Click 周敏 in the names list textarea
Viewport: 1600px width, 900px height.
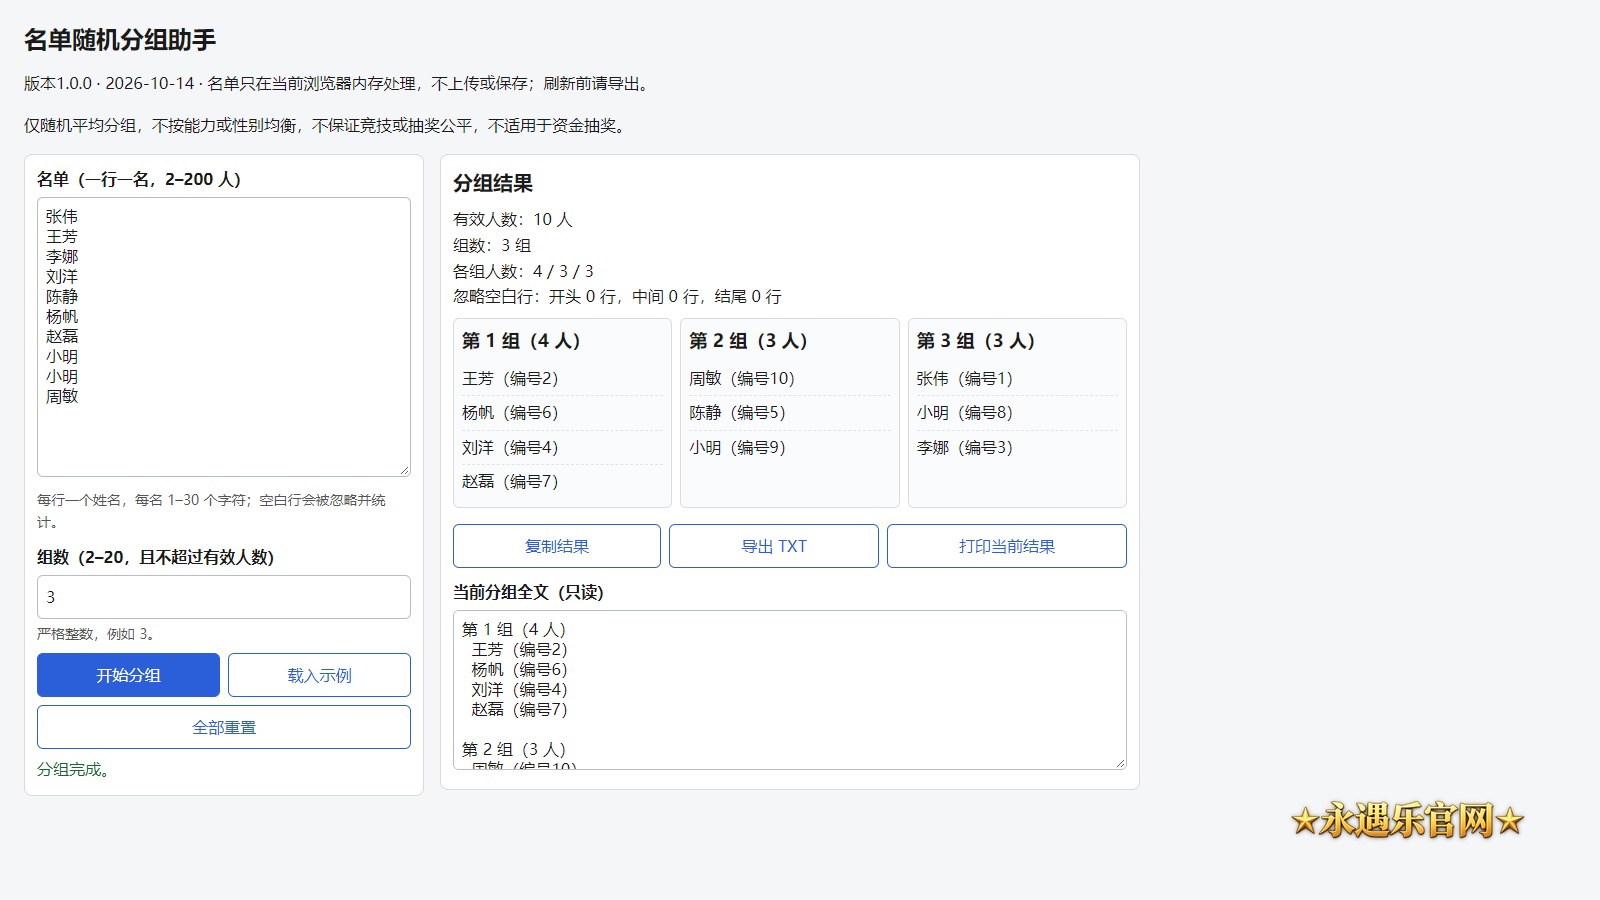point(62,397)
